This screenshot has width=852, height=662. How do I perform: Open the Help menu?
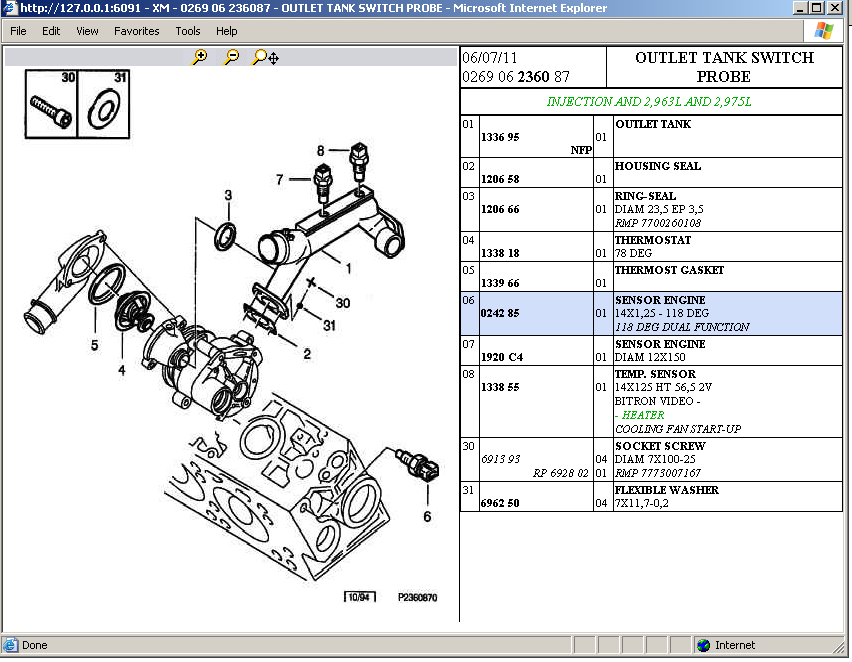pyautogui.click(x=227, y=31)
